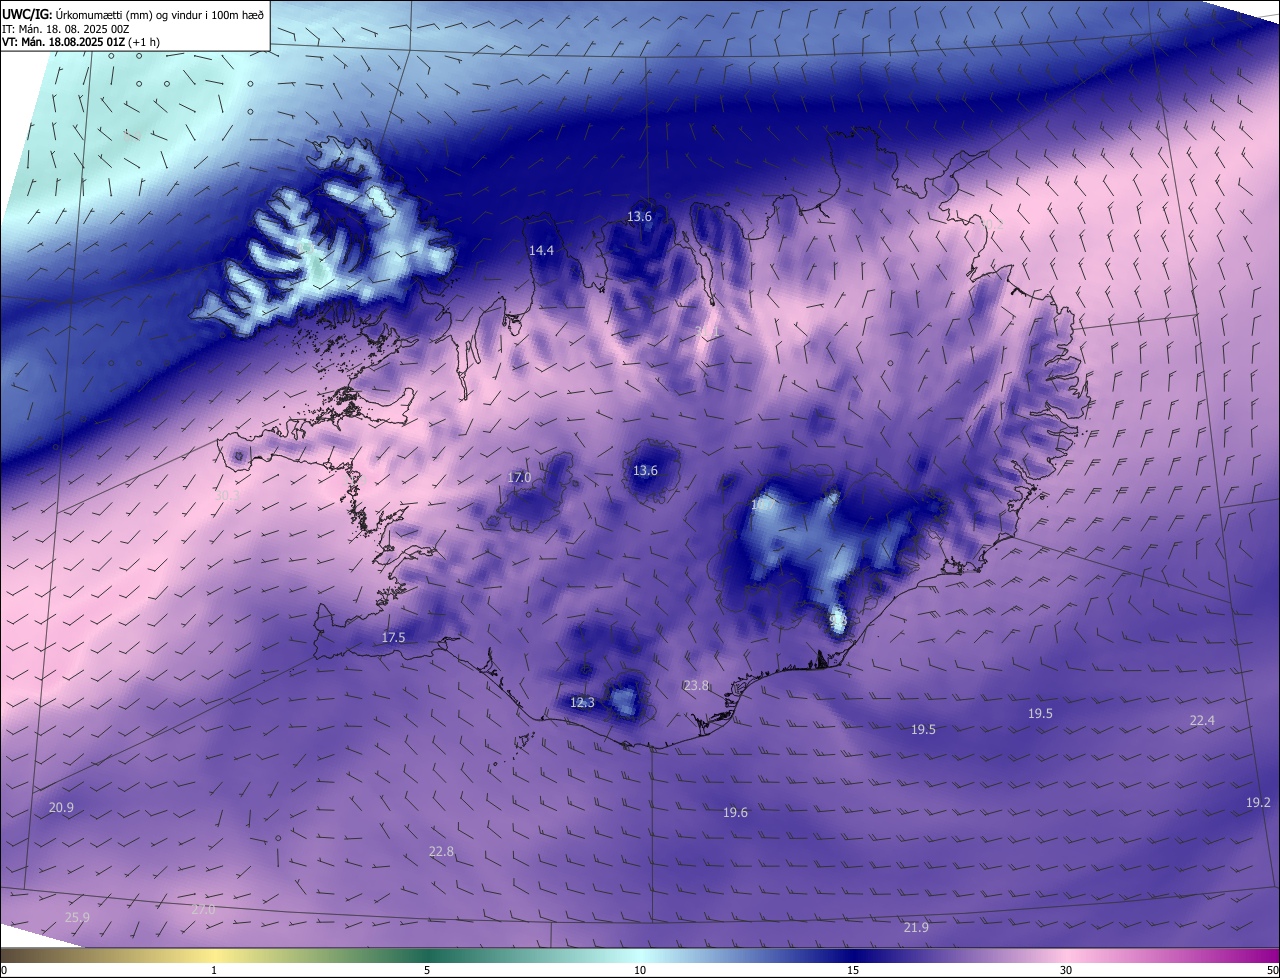Click the 19.6 value label on the map
This screenshot has height=978, width=1280.
coord(735,813)
